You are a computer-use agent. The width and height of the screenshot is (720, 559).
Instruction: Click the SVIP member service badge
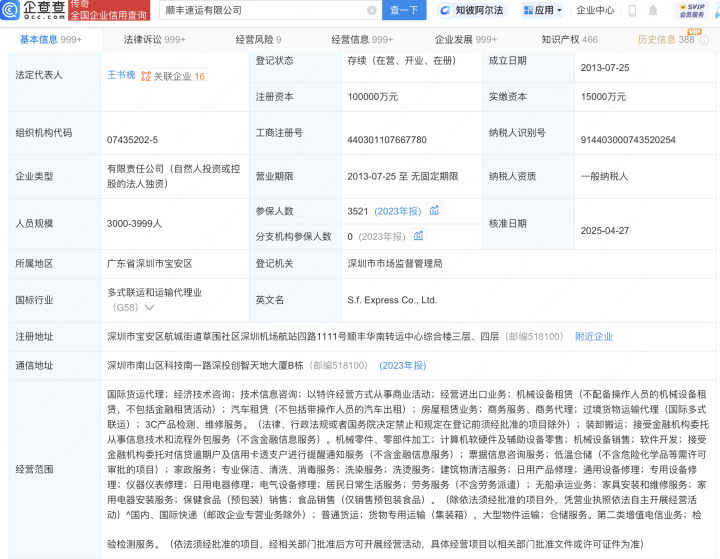(x=692, y=11)
